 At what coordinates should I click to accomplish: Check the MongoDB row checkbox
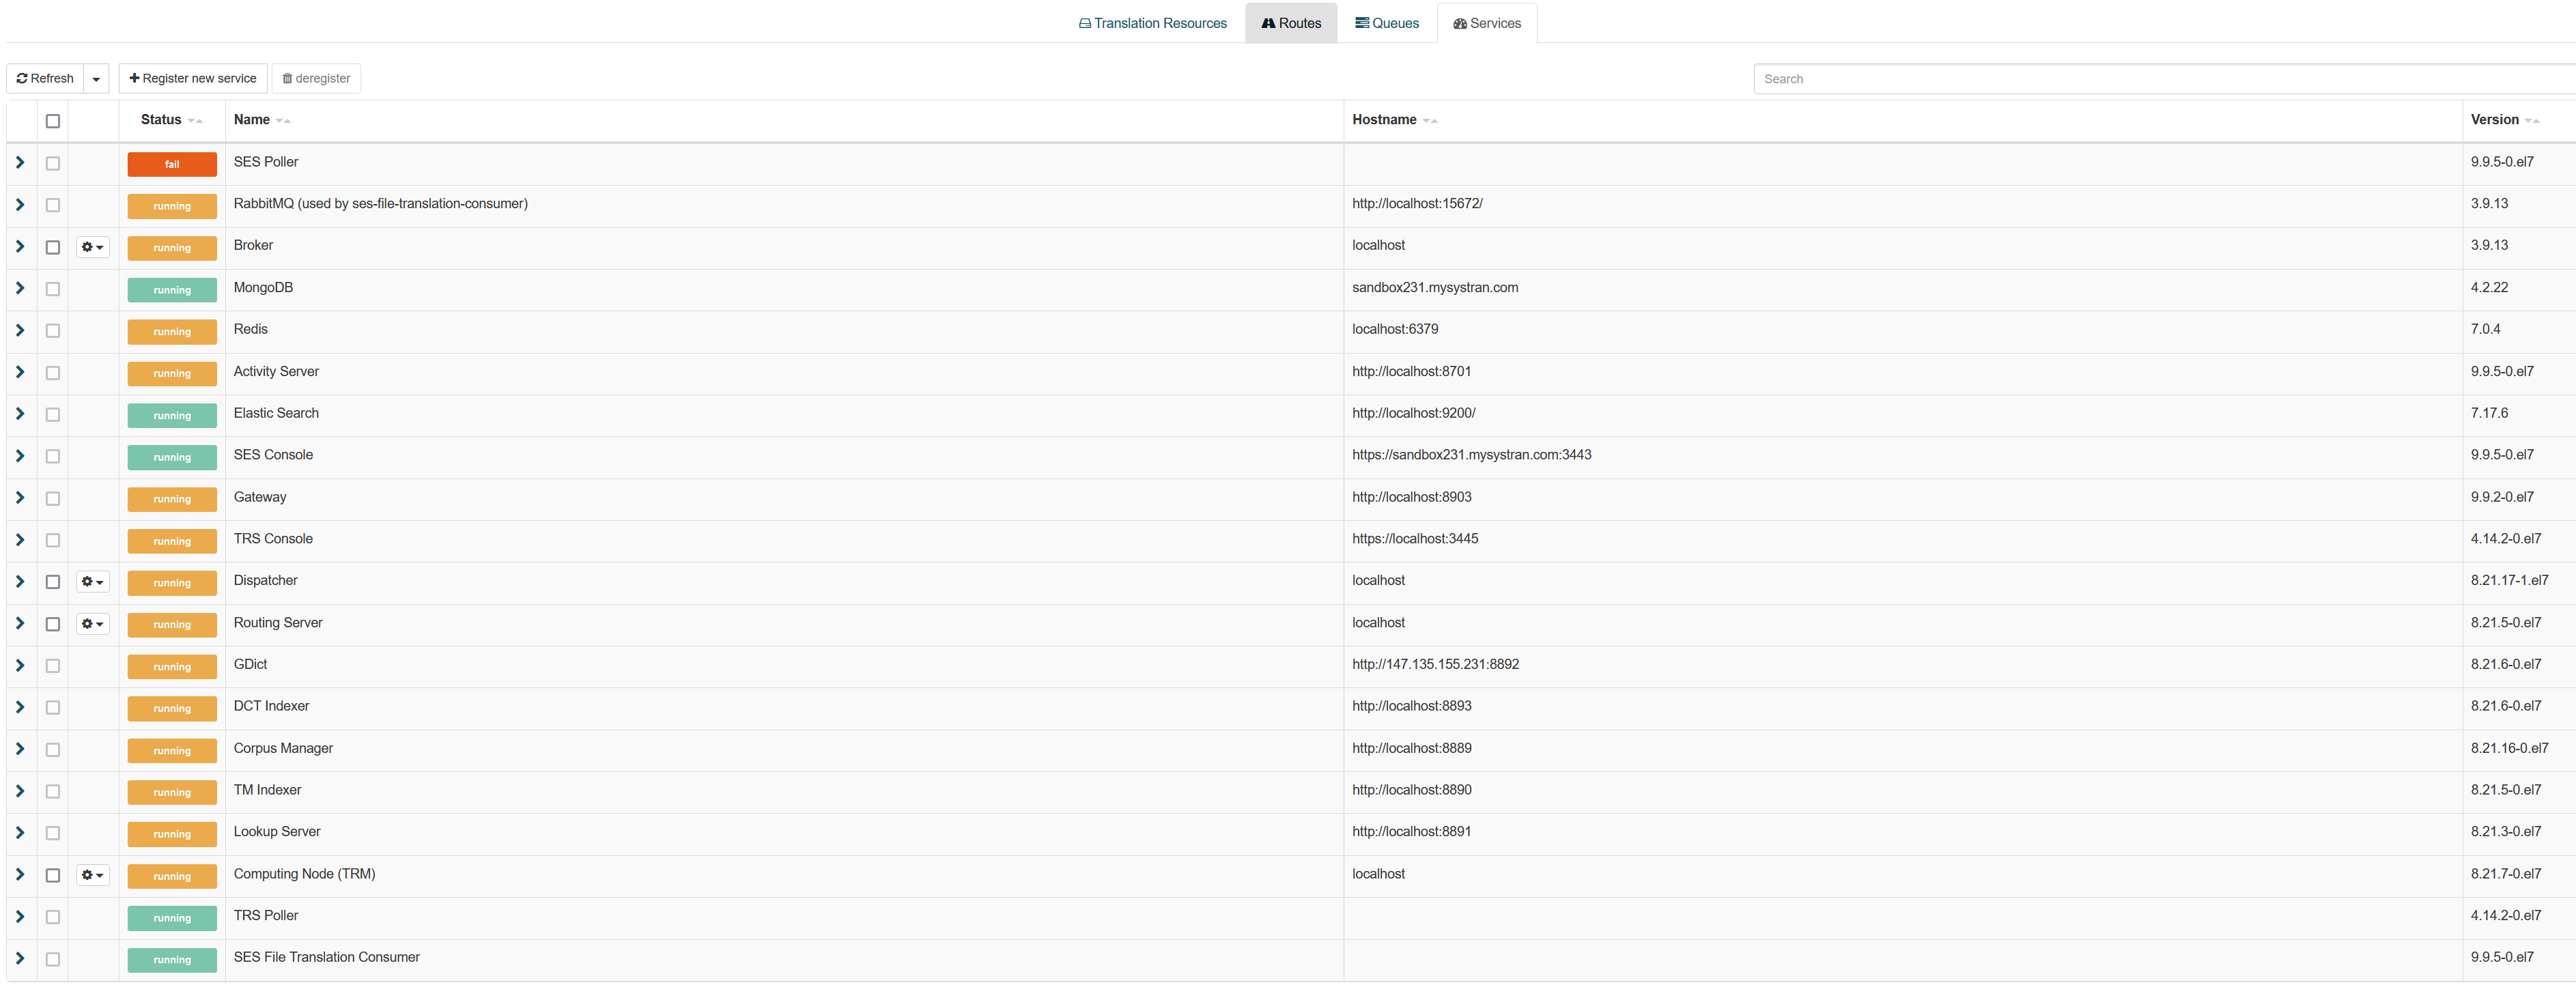53,289
